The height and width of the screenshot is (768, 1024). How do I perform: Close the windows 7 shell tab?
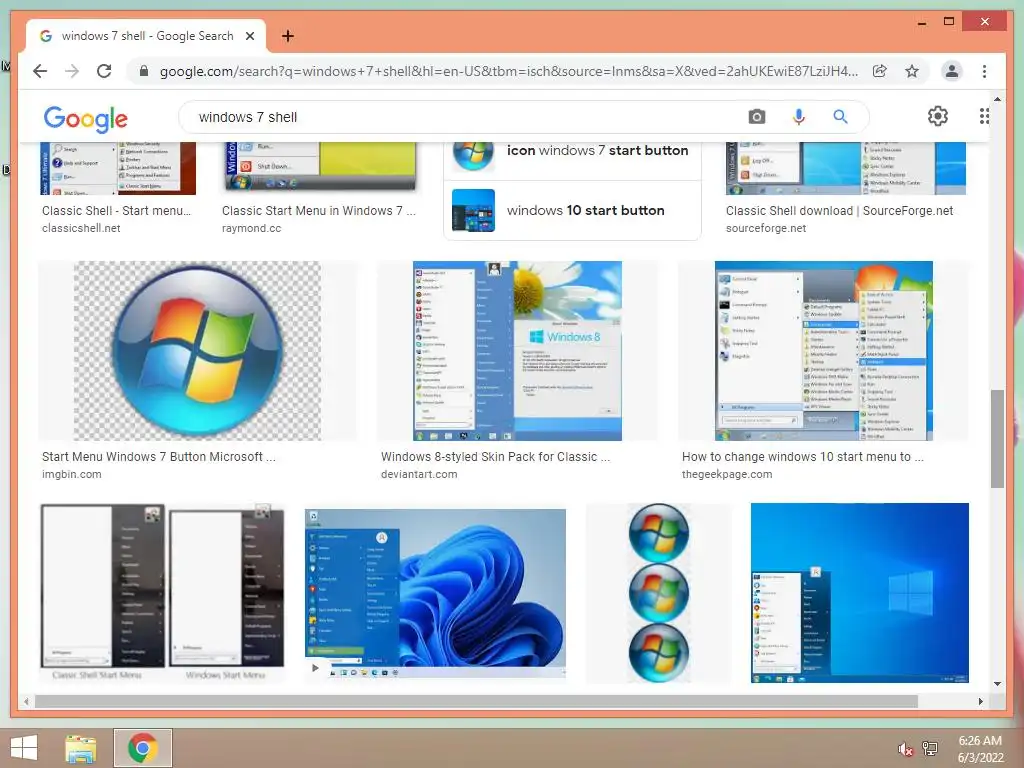249,36
